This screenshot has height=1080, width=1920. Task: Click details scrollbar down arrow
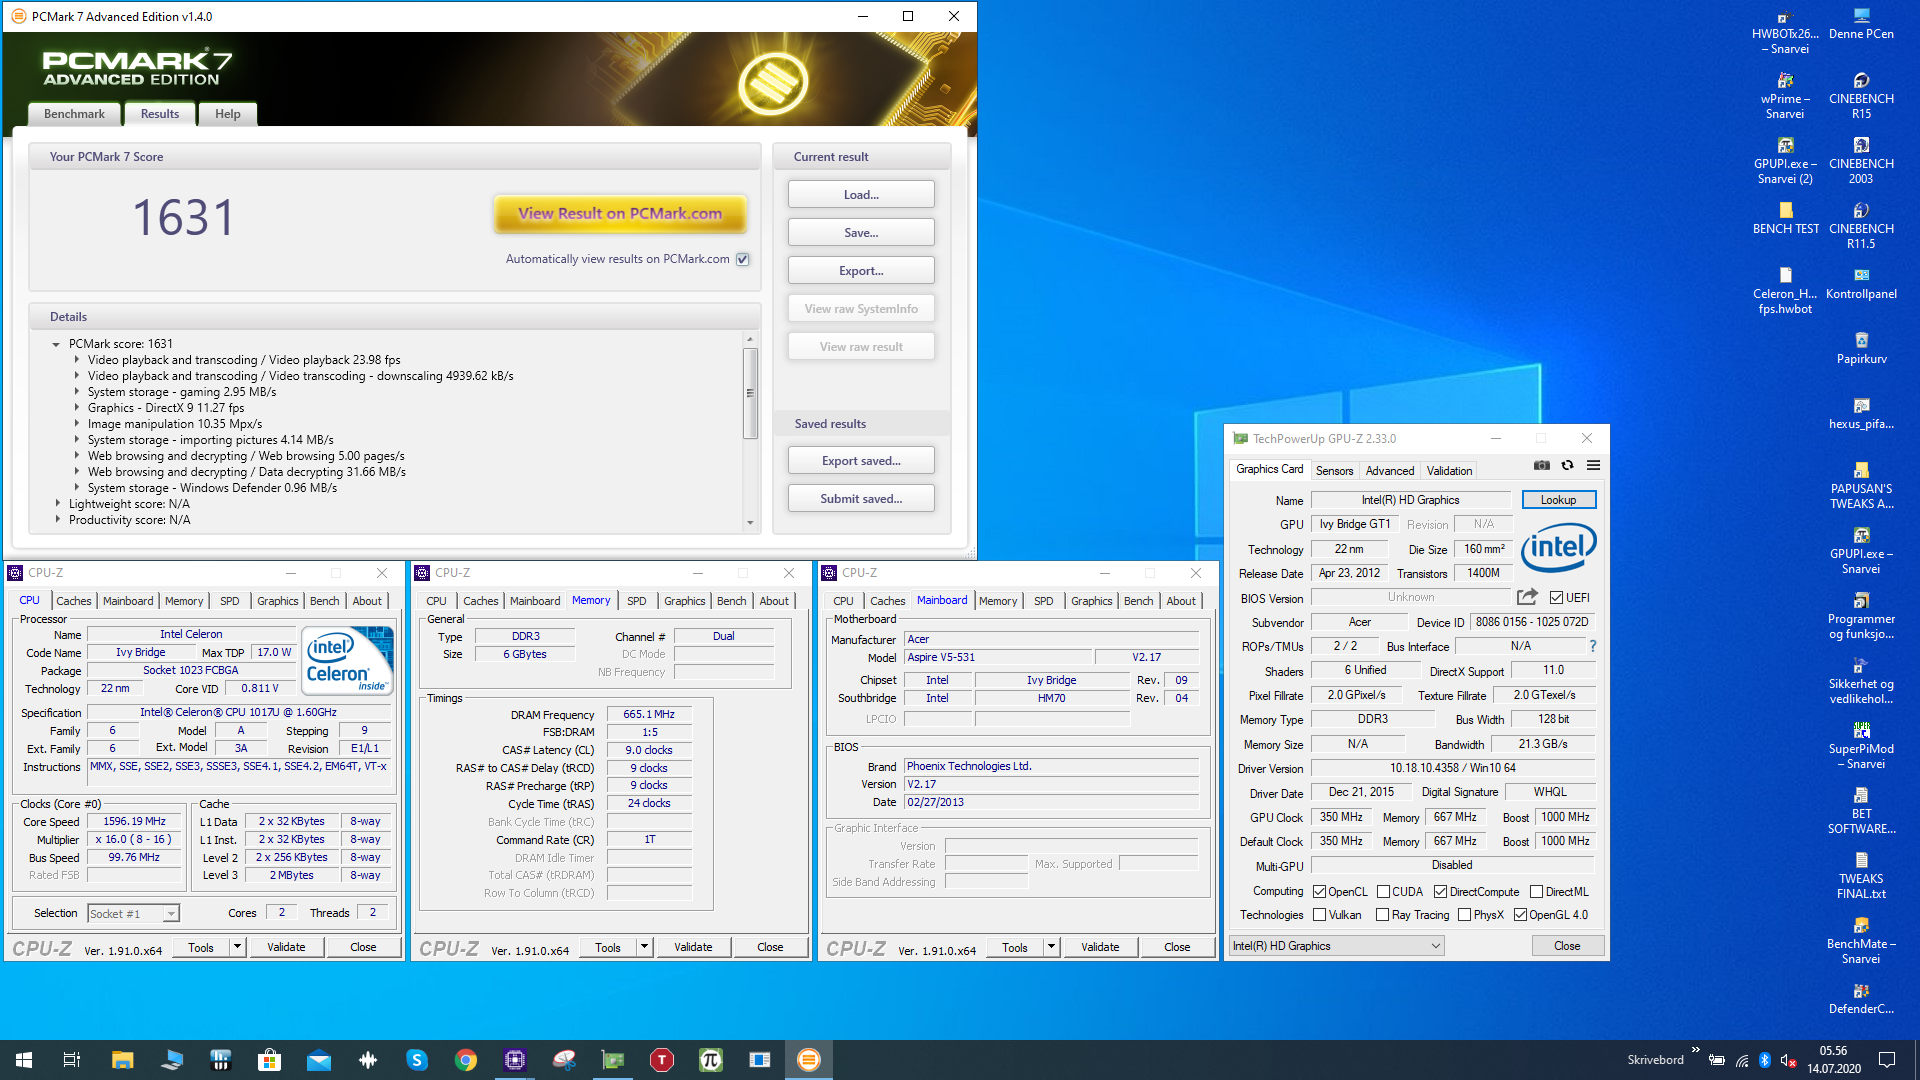[750, 523]
